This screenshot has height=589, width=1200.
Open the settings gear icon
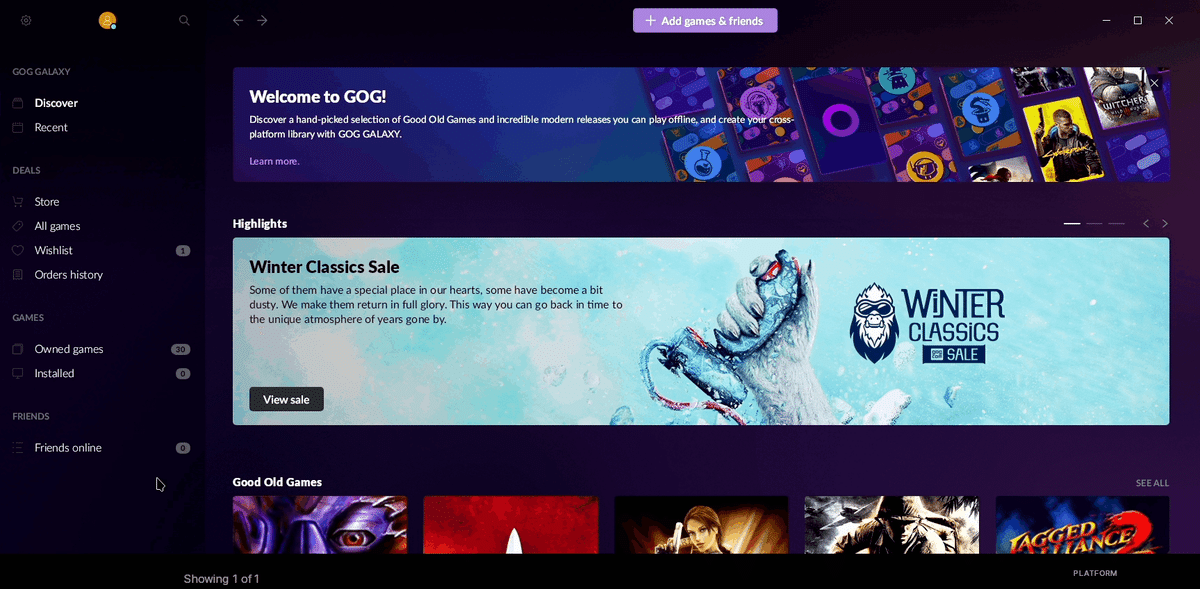click(26, 20)
